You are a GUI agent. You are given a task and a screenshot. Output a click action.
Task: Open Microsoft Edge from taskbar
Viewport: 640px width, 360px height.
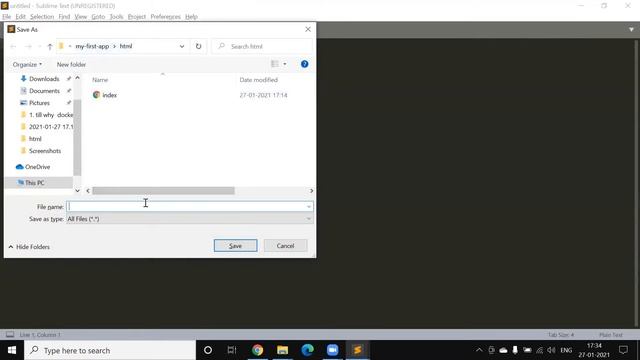[x=307, y=350]
